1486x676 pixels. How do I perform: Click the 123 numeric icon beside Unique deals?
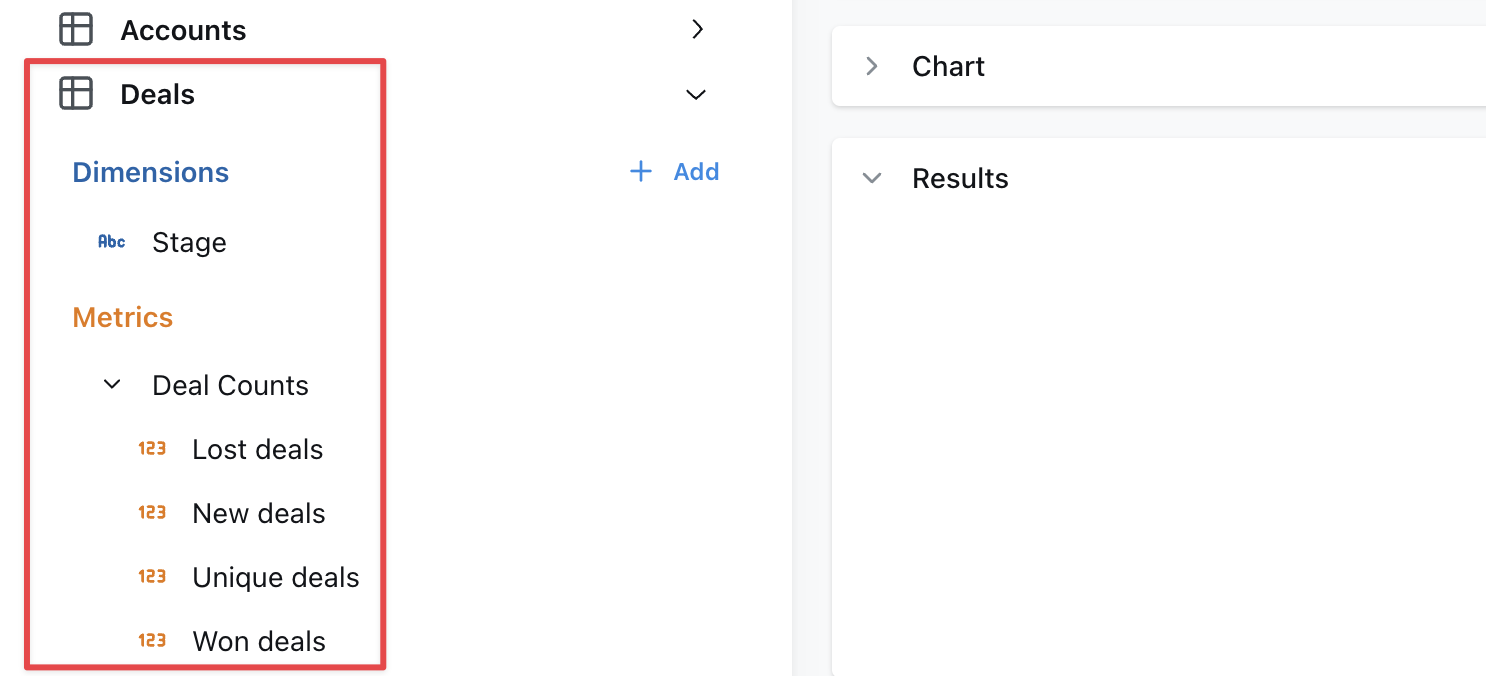152,576
